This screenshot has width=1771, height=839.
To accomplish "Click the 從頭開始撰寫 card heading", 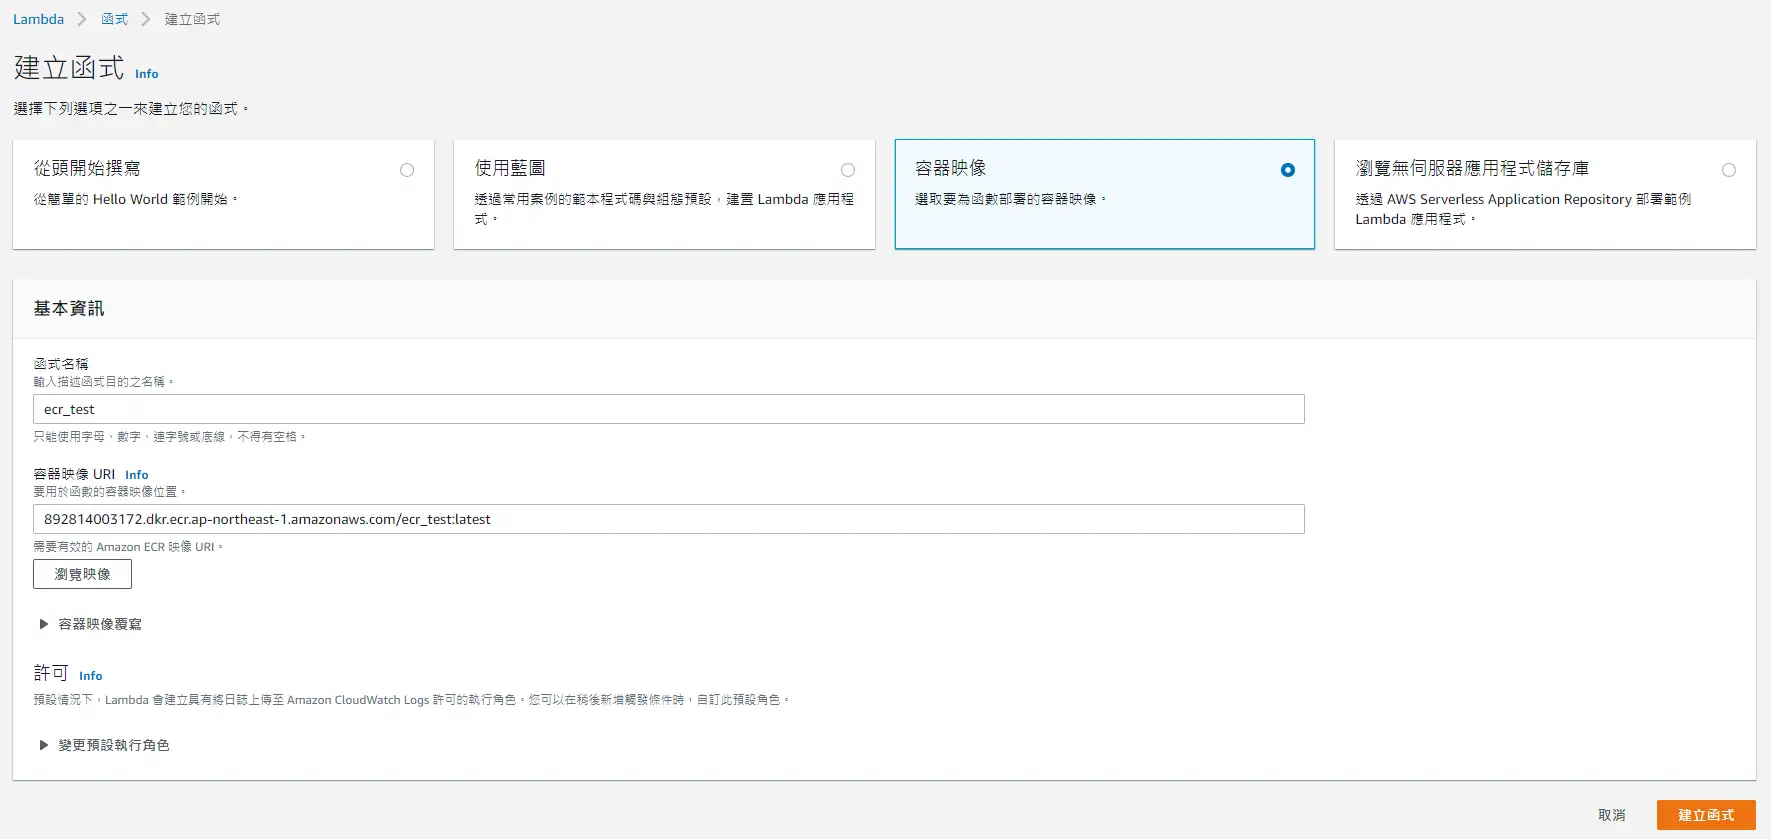I will (87, 168).
